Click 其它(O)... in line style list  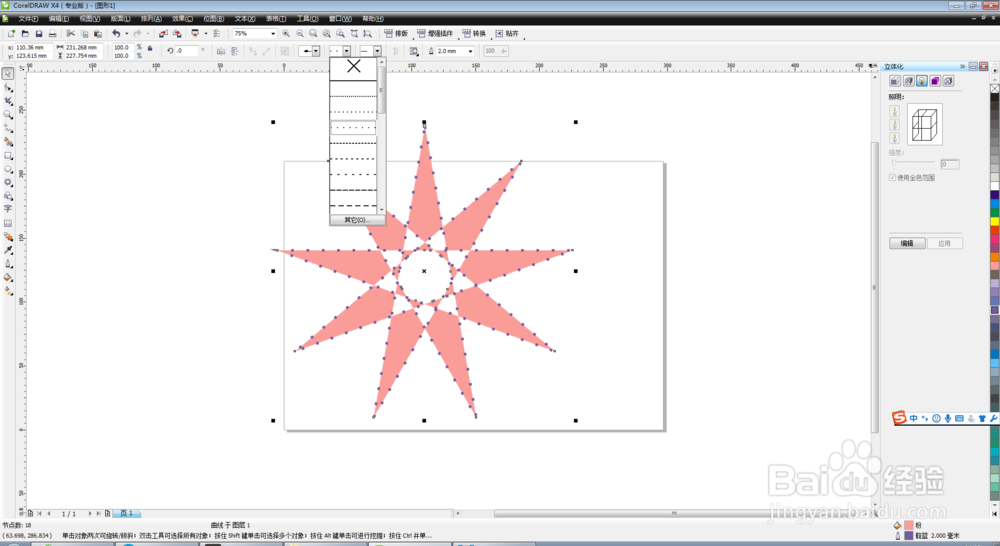[357, 220]
